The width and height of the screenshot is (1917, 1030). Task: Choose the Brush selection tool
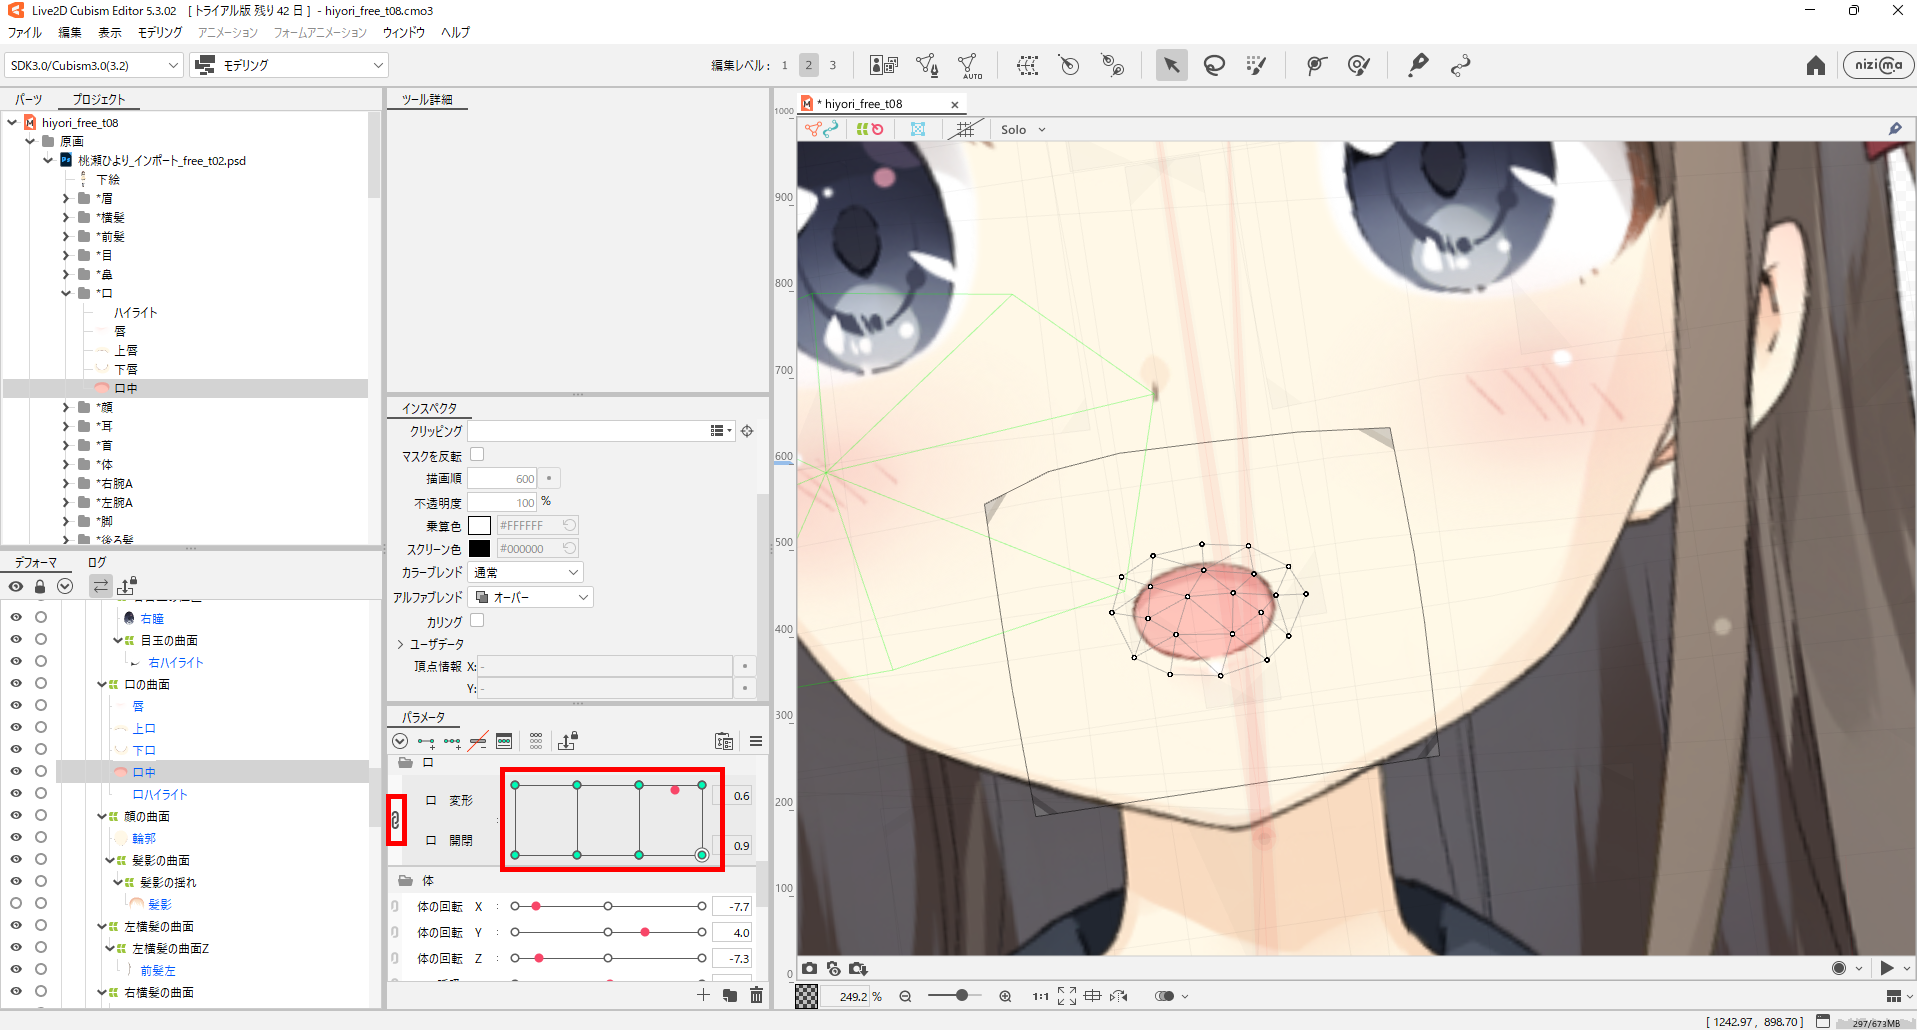[1257, 66]
